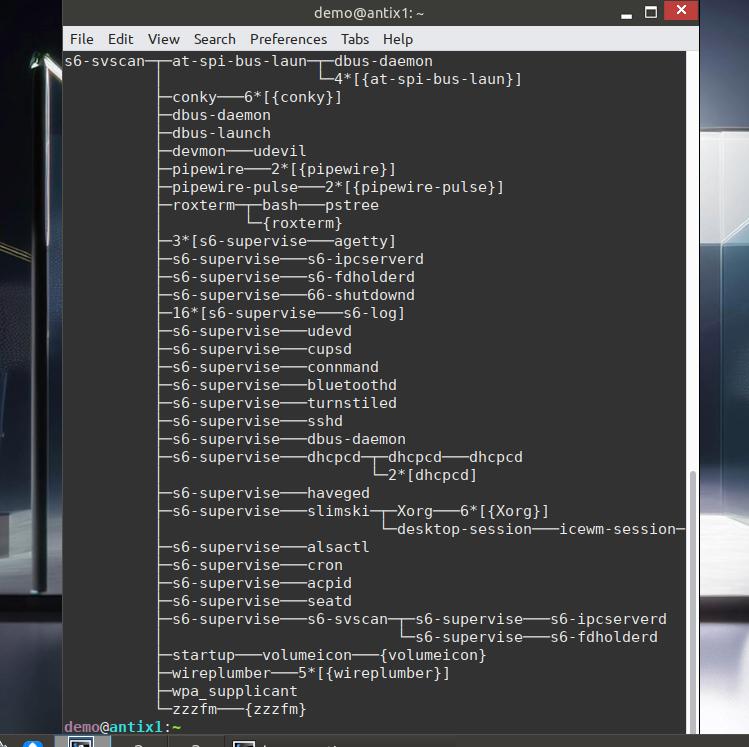The width and height of the screenshot is (749, 747).
Task: Click 'startup' process name
Action: (x=203, y=655)
